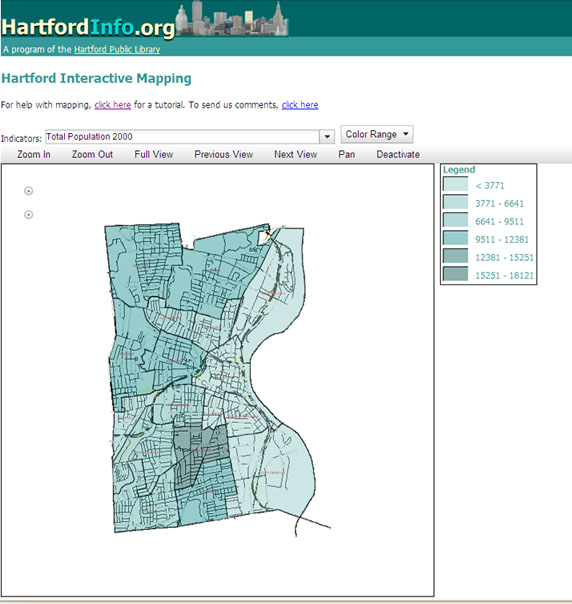Open the tutorial 'click here' link
572x604 pixels.
[x=112, y=105]
